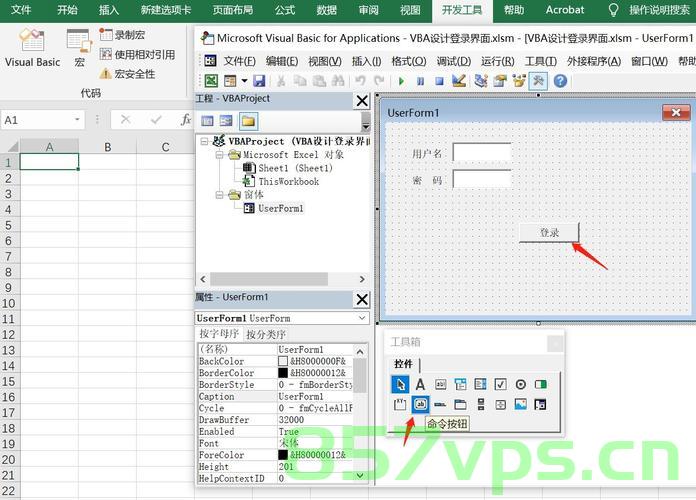
Task: Open Project Explorer toolbar icon
Action: pyautogui.click(x=481, y=81)
